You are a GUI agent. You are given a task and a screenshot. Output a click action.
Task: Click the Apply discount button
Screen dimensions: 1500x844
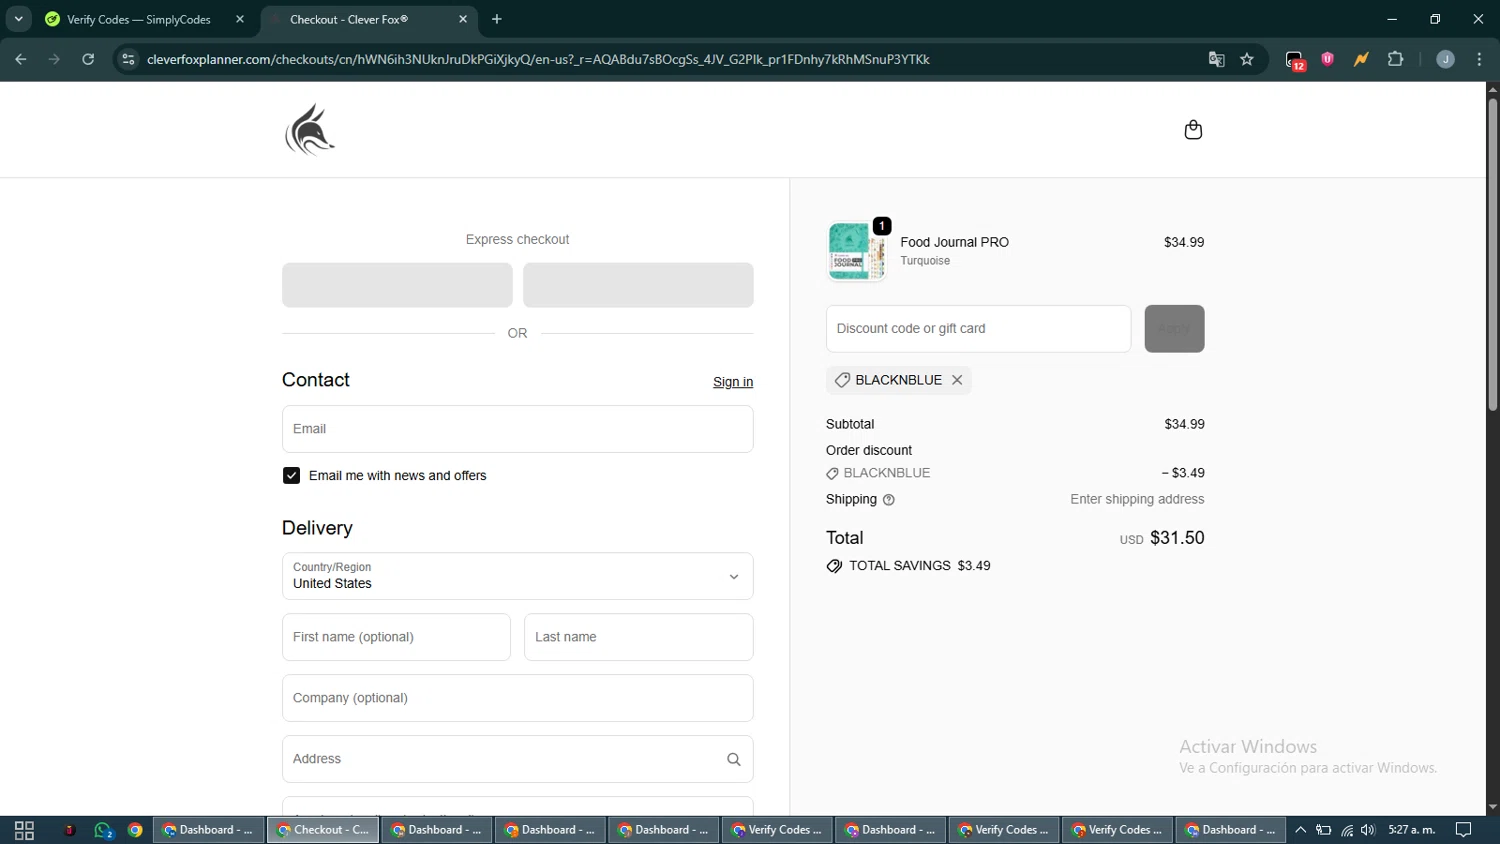pyautogui.click(x=1174, y=329)
